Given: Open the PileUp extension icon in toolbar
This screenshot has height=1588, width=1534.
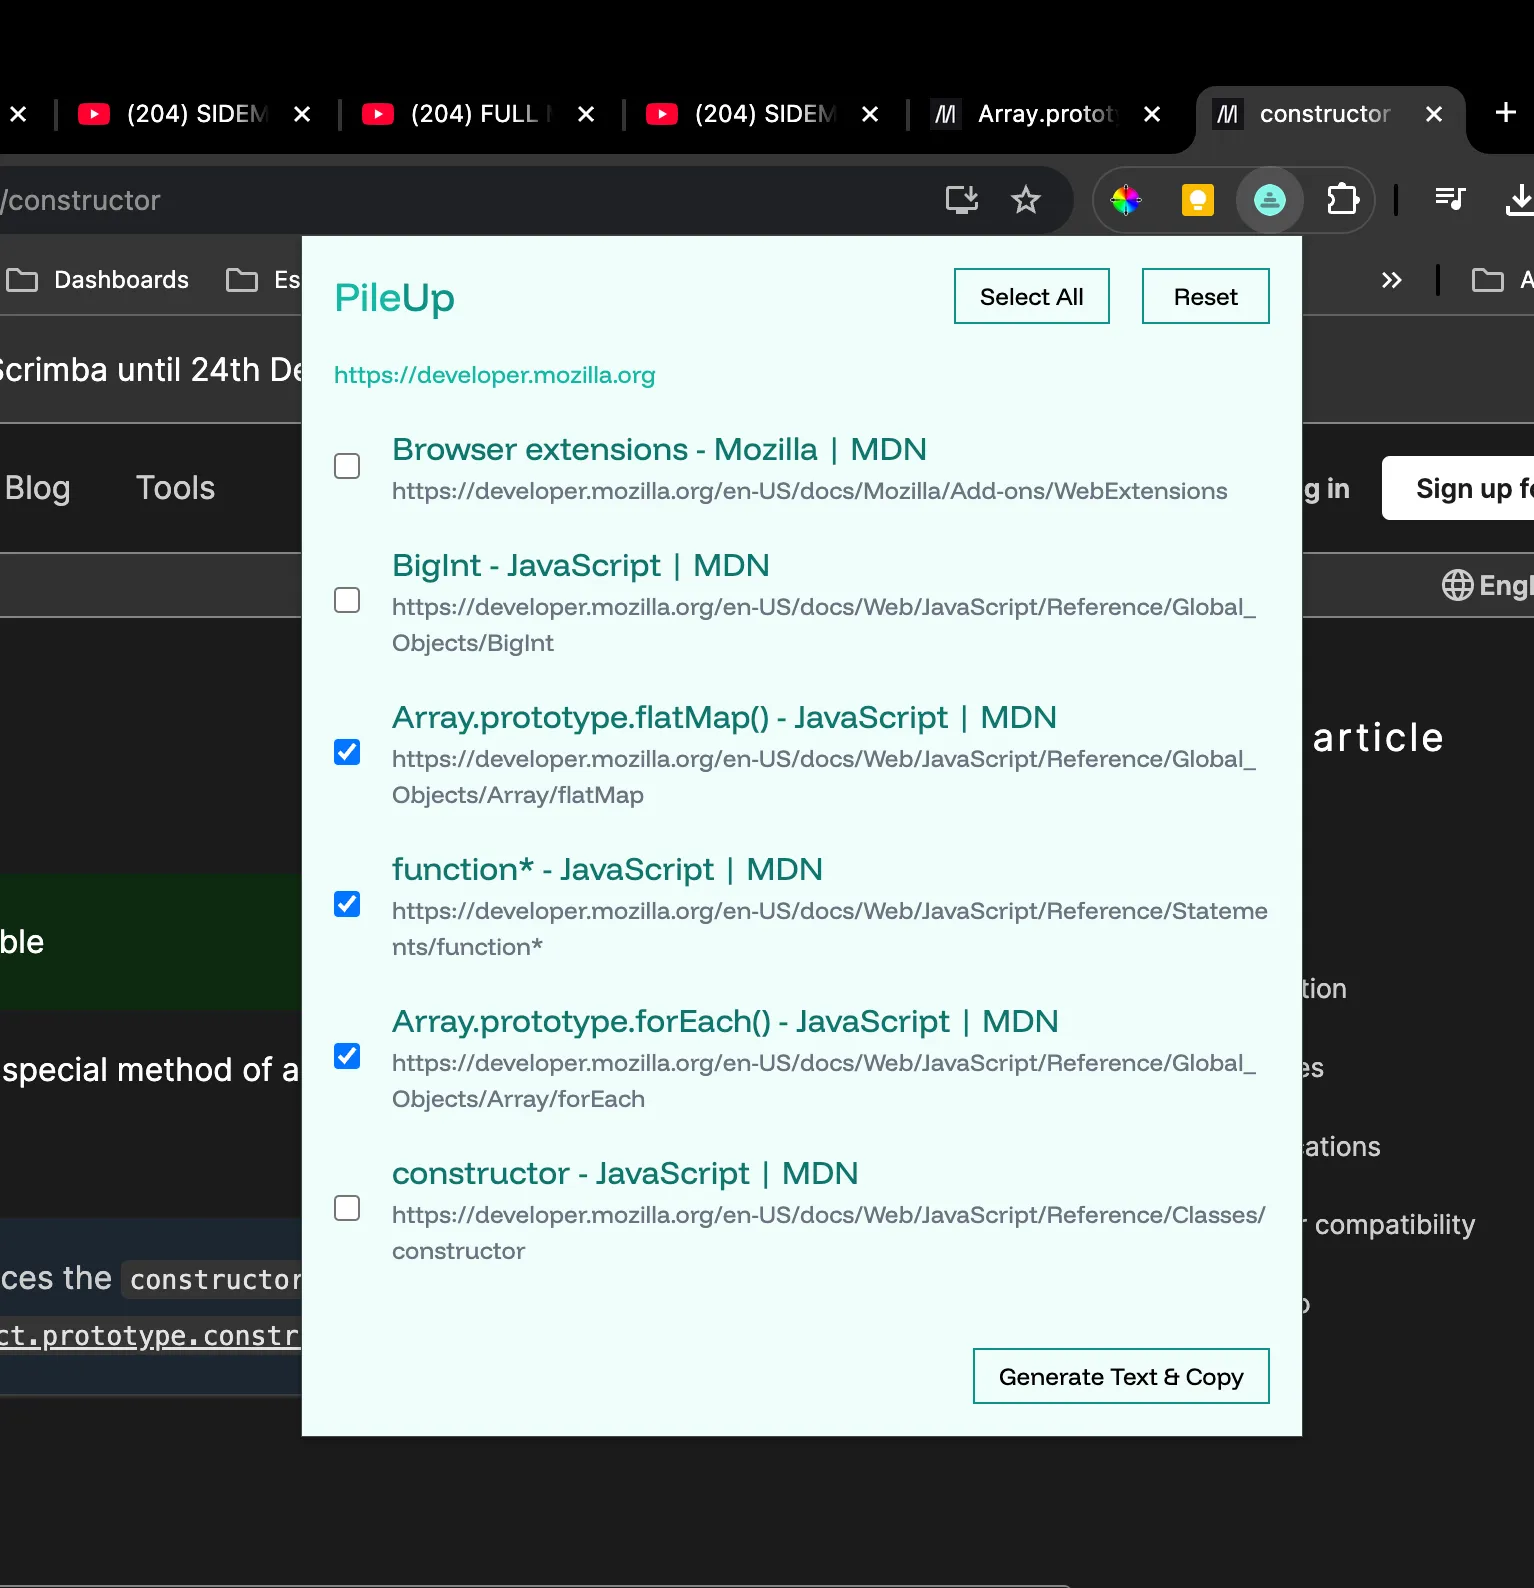Looking at the screenshot, I should click(1269, 200).
